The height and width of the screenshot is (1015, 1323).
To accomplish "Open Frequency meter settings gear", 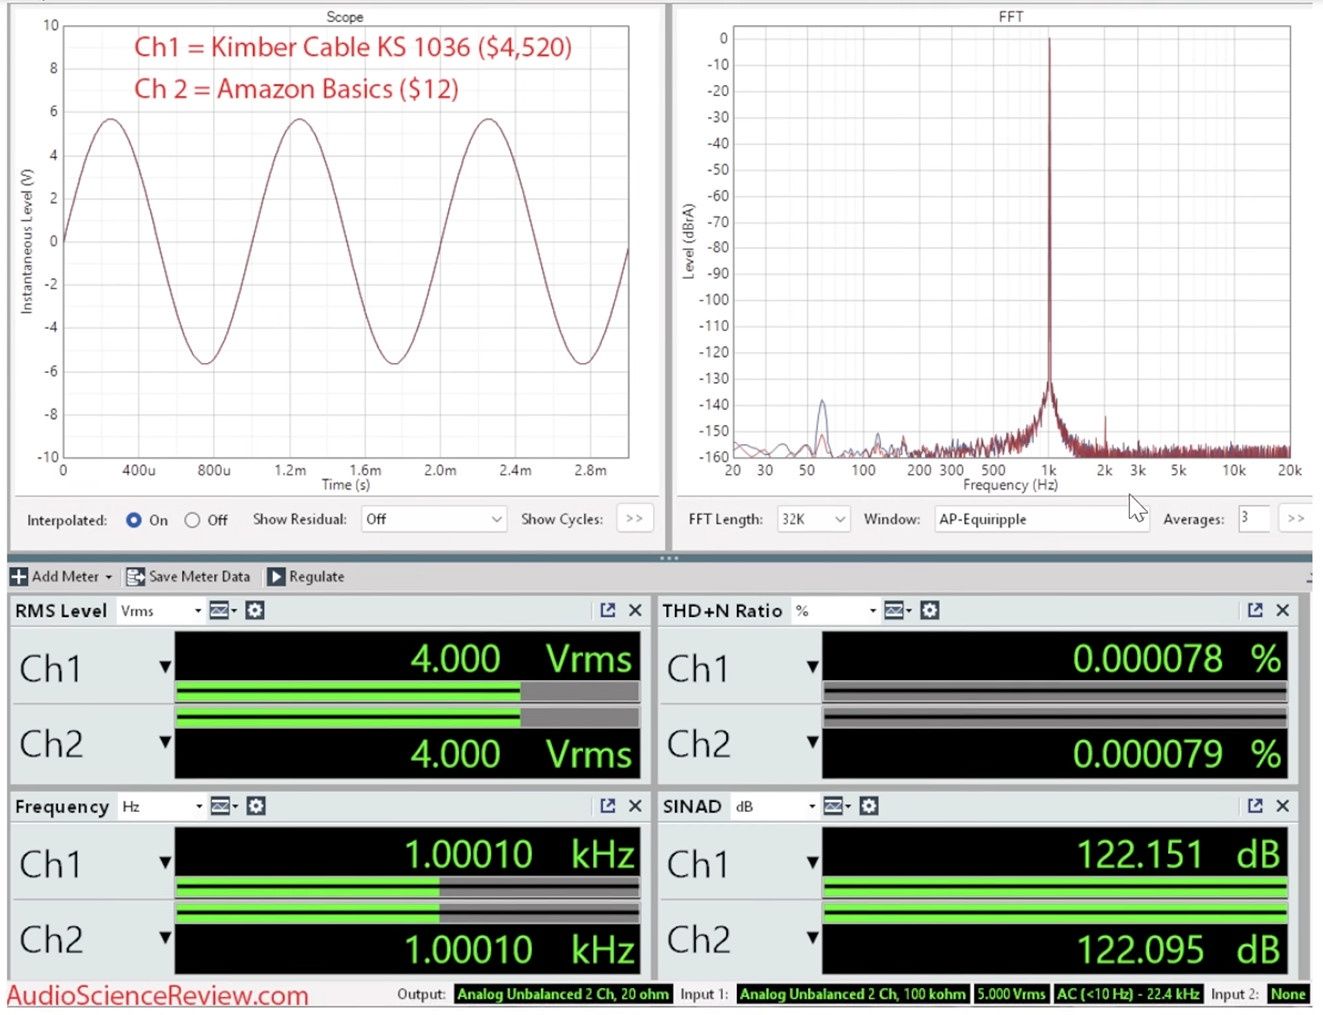I will [x=256, y=806].
